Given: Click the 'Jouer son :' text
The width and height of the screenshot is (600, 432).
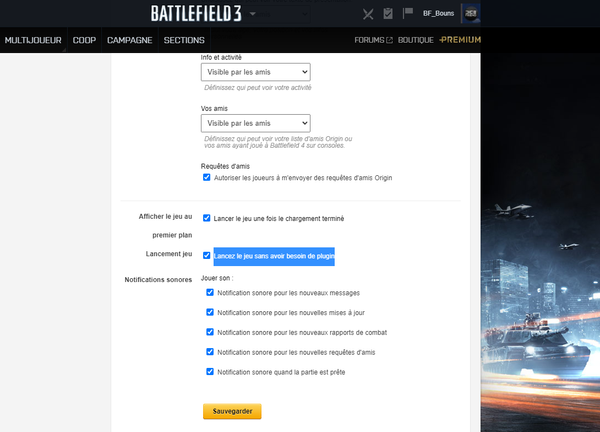Looking at the screenshot, I should [217, 278].
